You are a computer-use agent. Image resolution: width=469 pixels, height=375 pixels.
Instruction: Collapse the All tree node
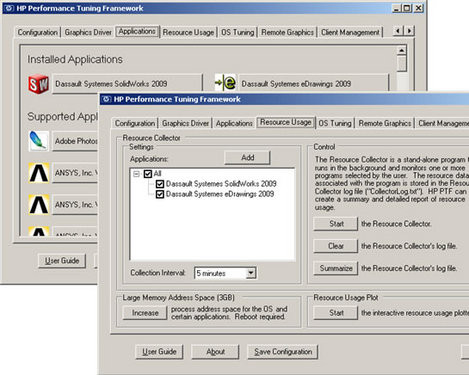pos(136,174)
